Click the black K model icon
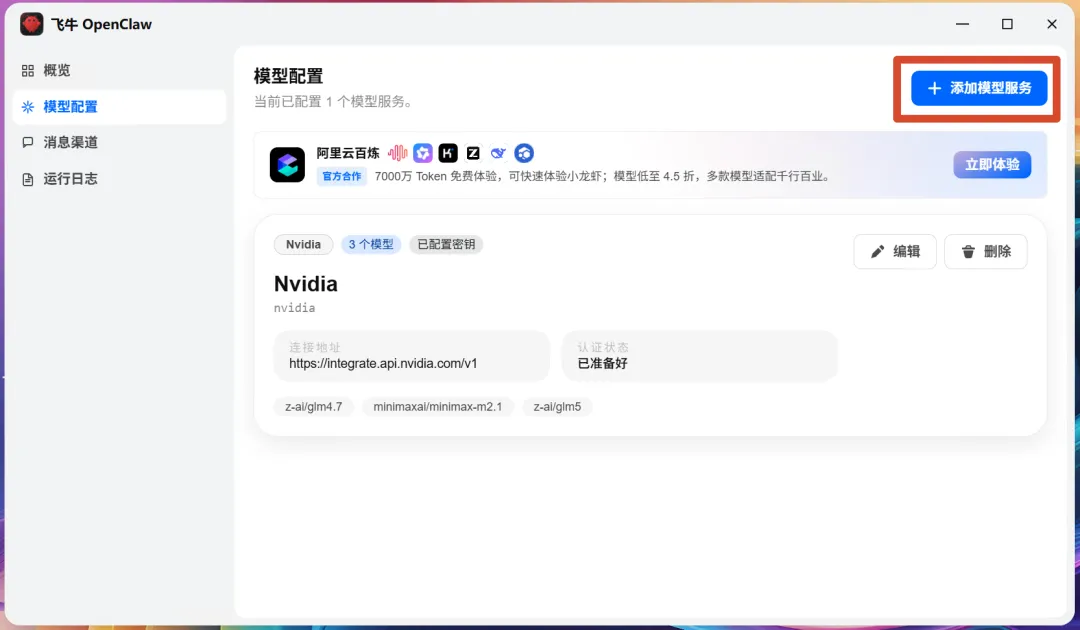Screen dimensions: 1080x630 click(448, 153)
